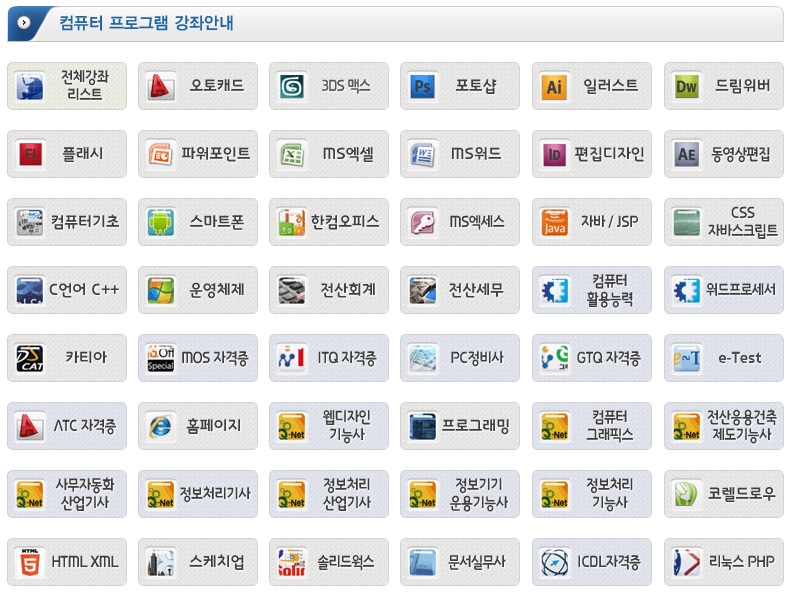Click the Excel icon beside MS엑셀
The height and width of the screenshot is (593, 790).
point(292,154)
